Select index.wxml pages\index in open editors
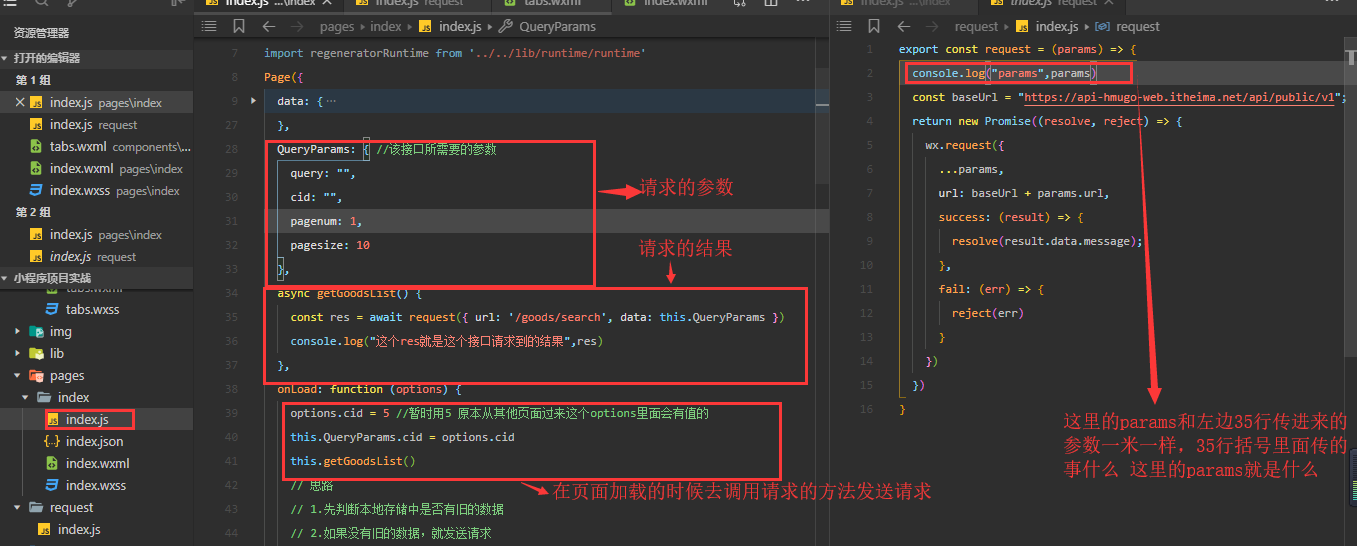 point(116,169)
